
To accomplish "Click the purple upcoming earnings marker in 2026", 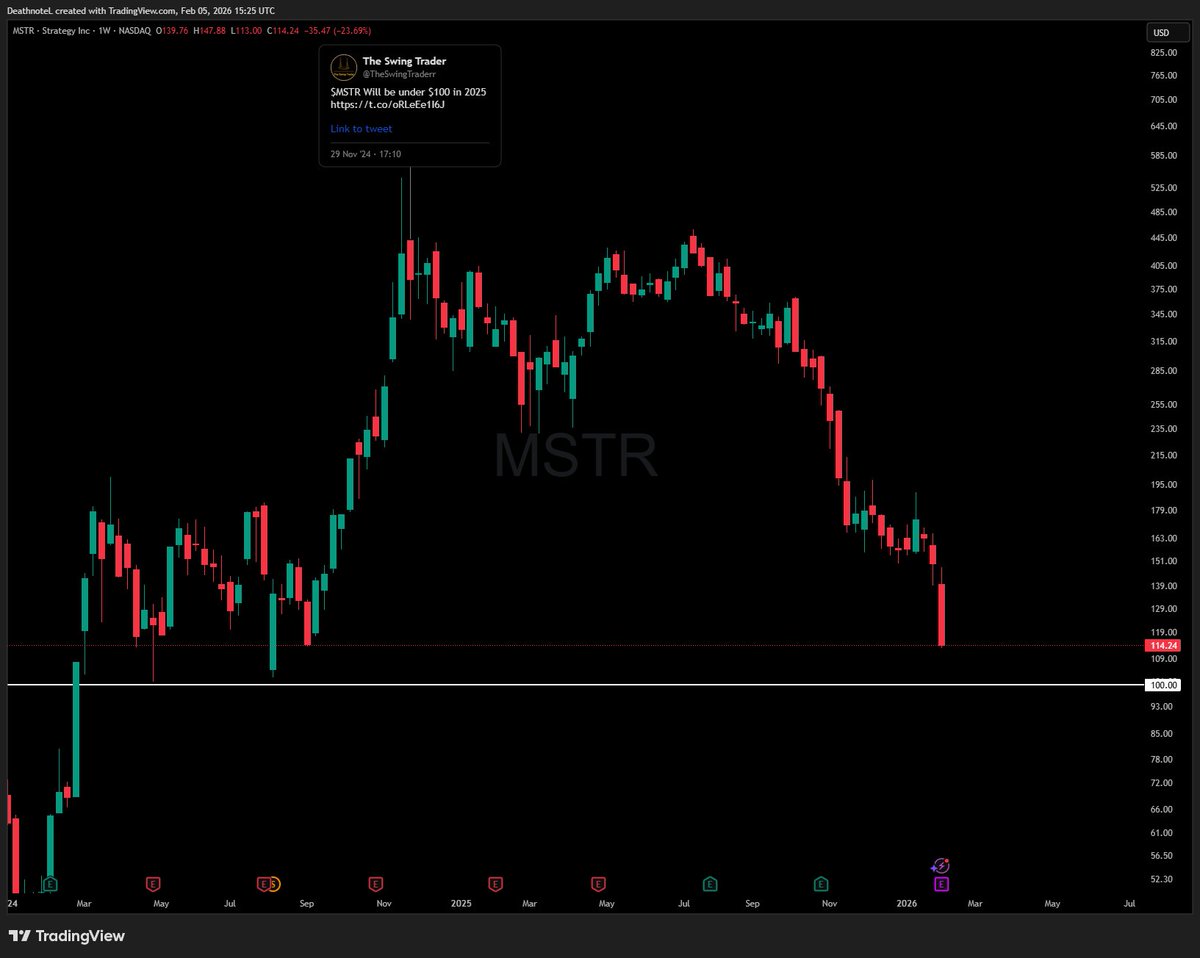I will 941,884.
